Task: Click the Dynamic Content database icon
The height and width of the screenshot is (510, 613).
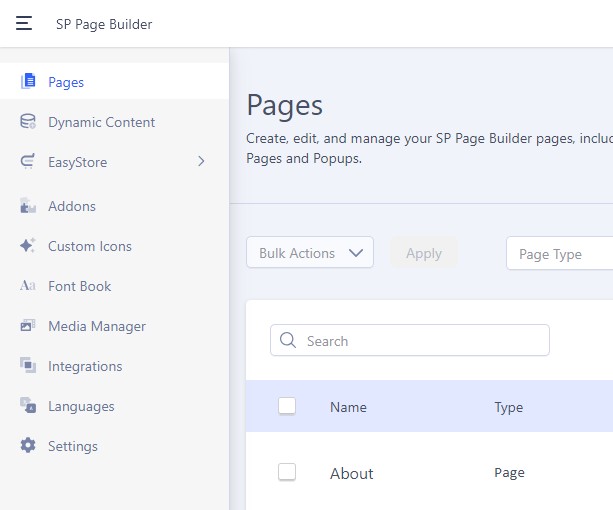Action: 28,122
